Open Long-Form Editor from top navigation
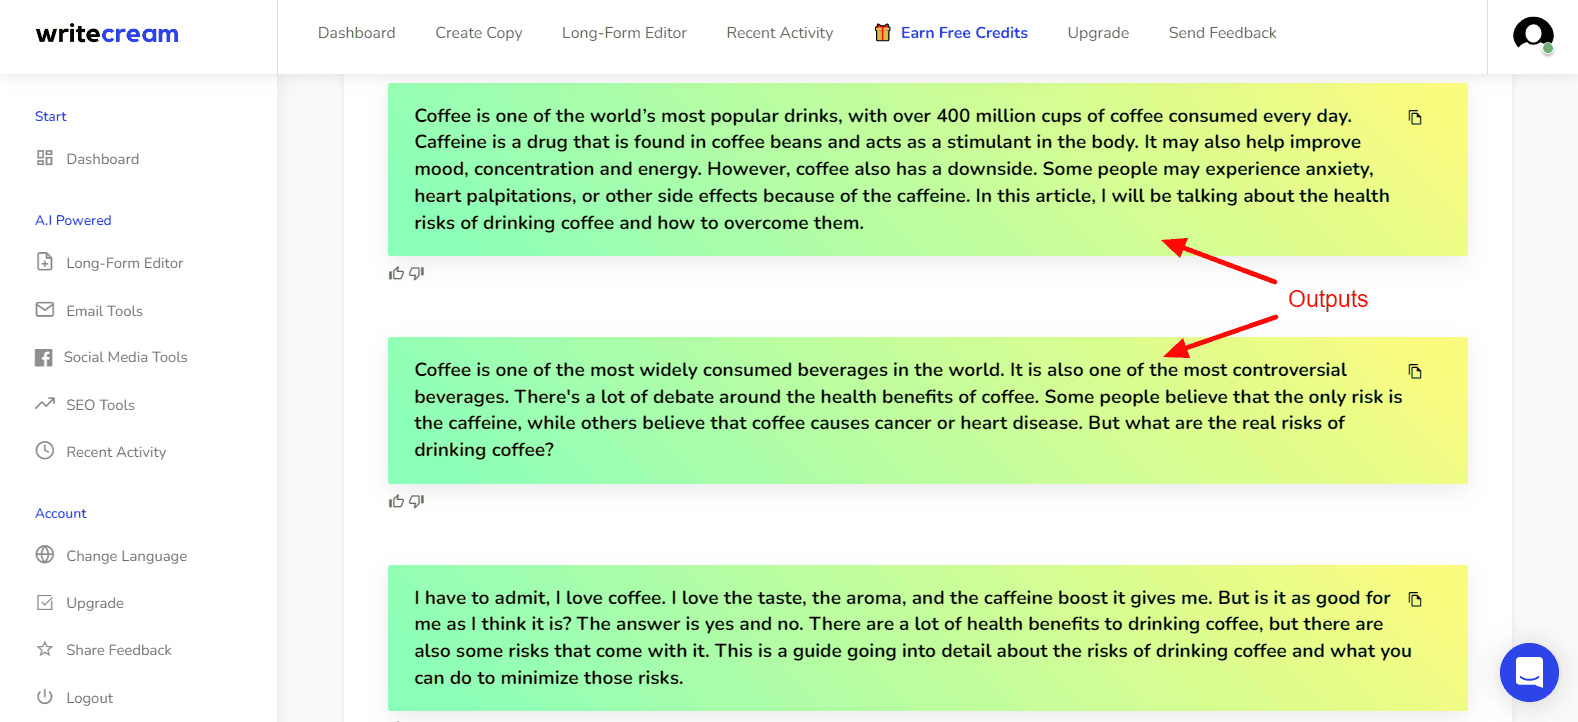Image resolution: width=1578 pixels, height=722 pixels. (x=624, y=33)
